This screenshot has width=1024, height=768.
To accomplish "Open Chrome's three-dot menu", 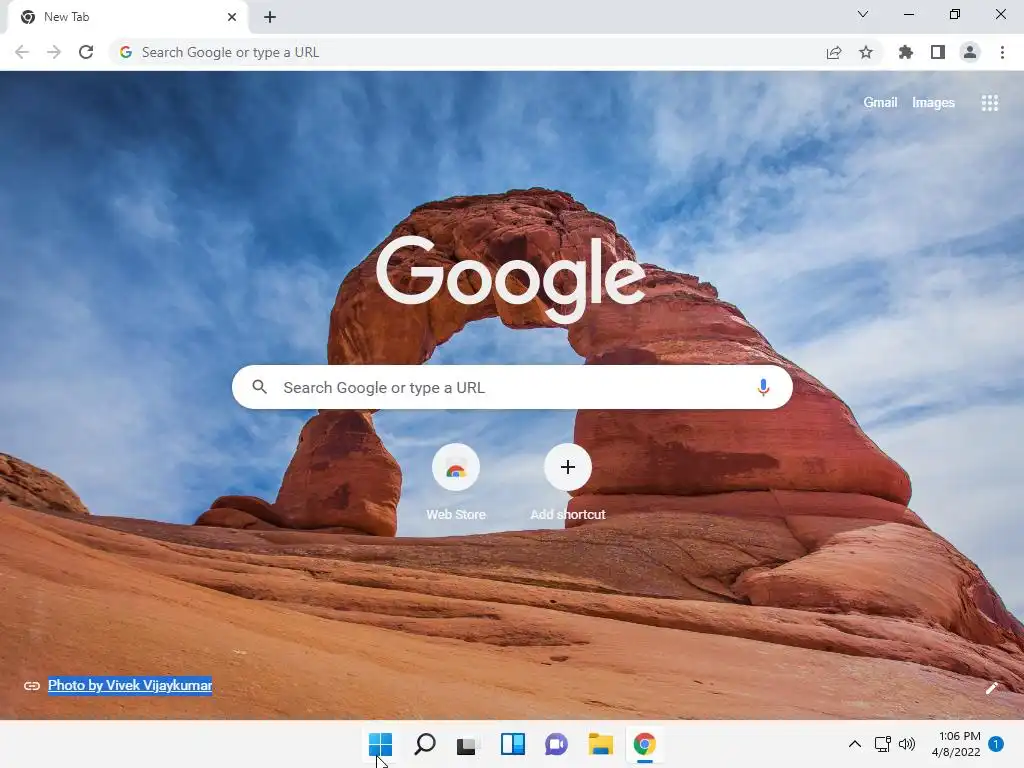I will click(x=1002, y=52).
